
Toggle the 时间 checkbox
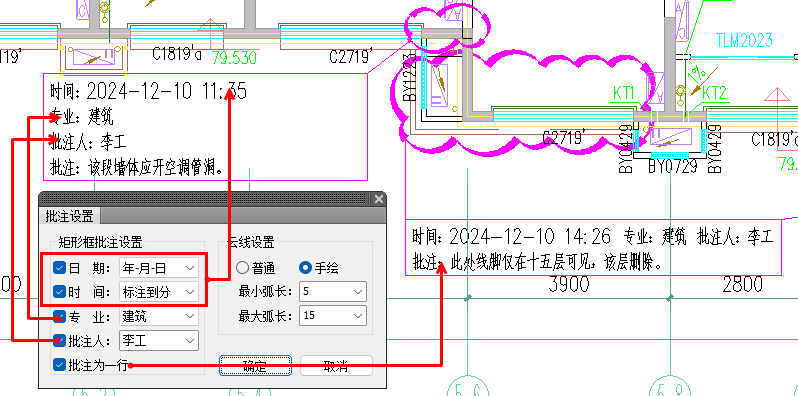(60, 292)
